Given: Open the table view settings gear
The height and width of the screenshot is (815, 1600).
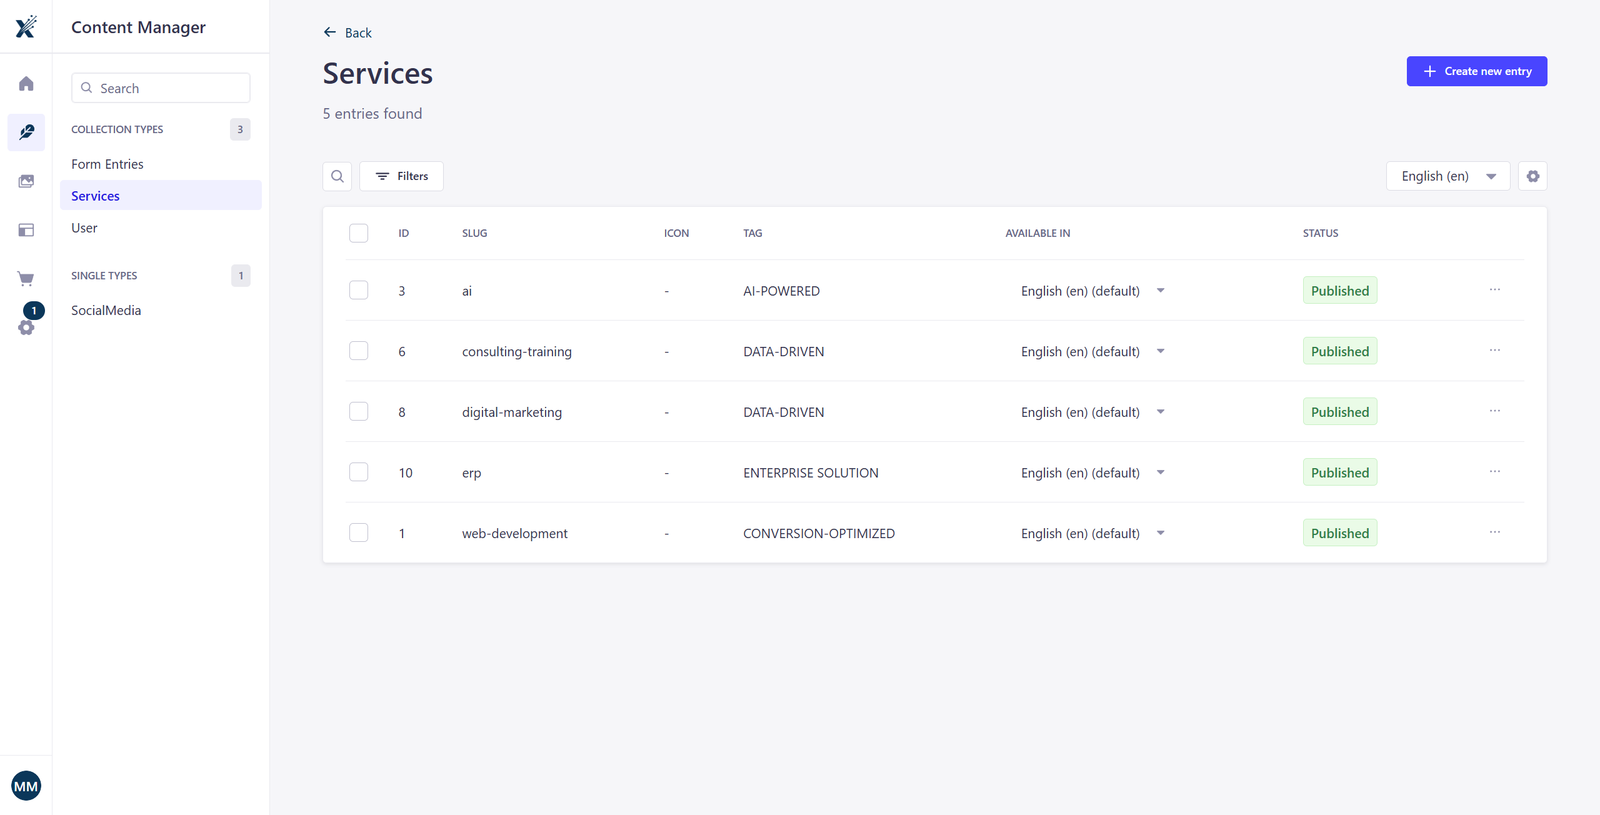Looking at the screenshot, I should coord(1532,176).
